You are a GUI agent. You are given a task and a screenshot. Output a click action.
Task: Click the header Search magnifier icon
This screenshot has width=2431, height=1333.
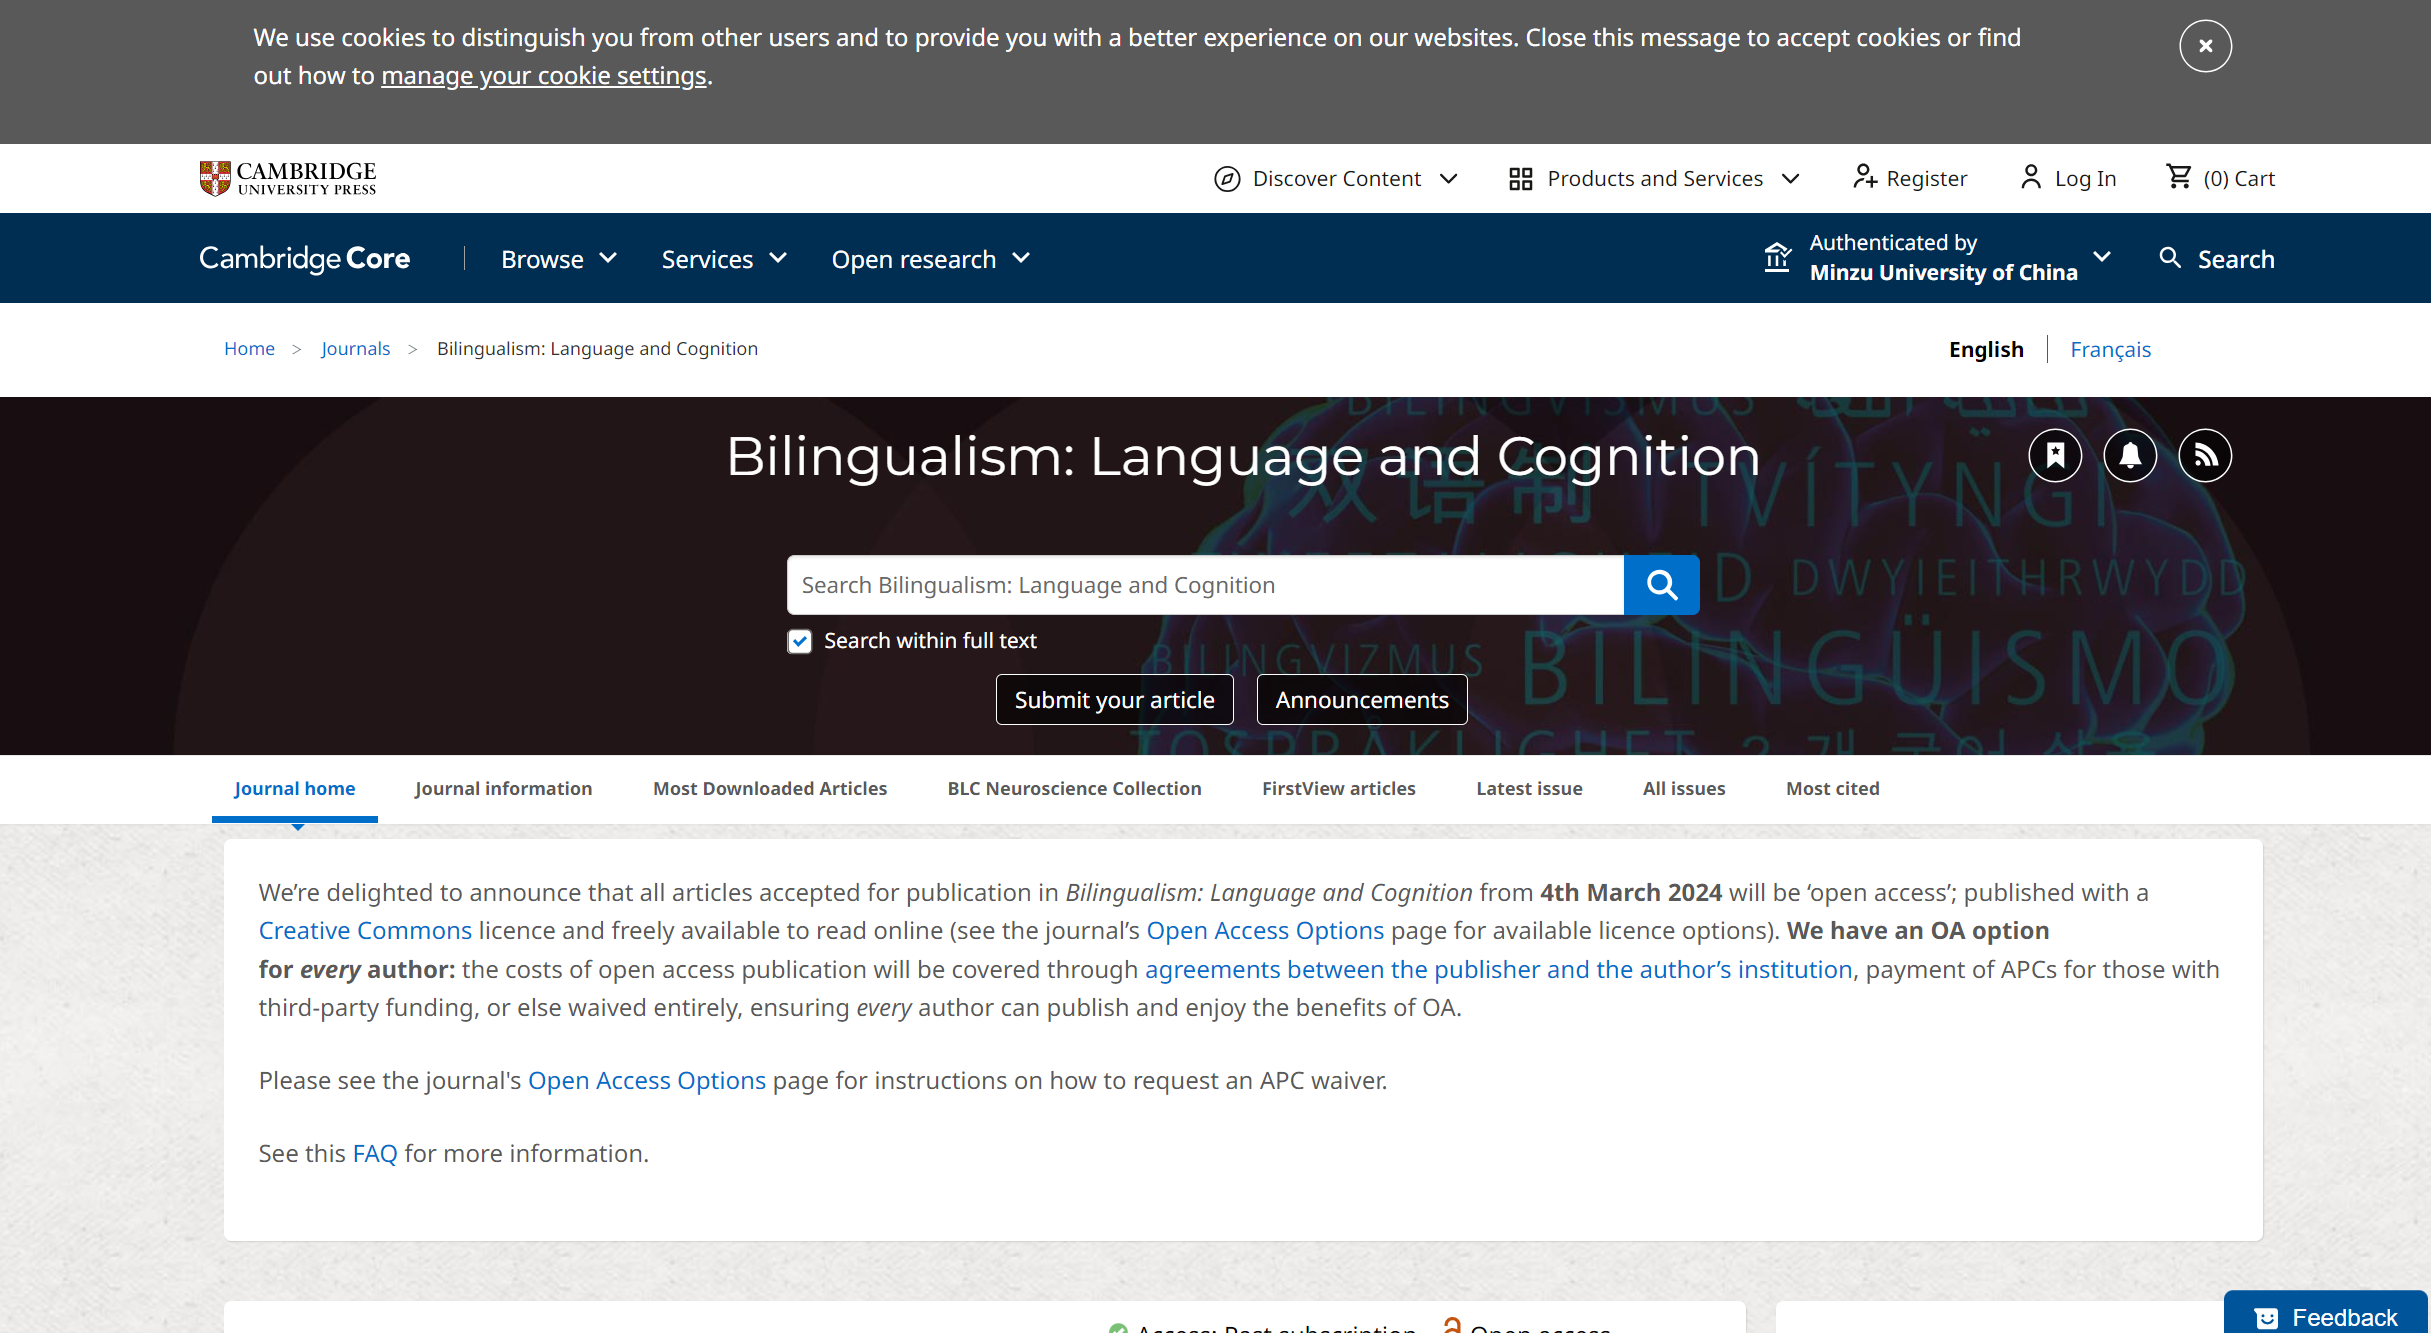coord(2170,258)
